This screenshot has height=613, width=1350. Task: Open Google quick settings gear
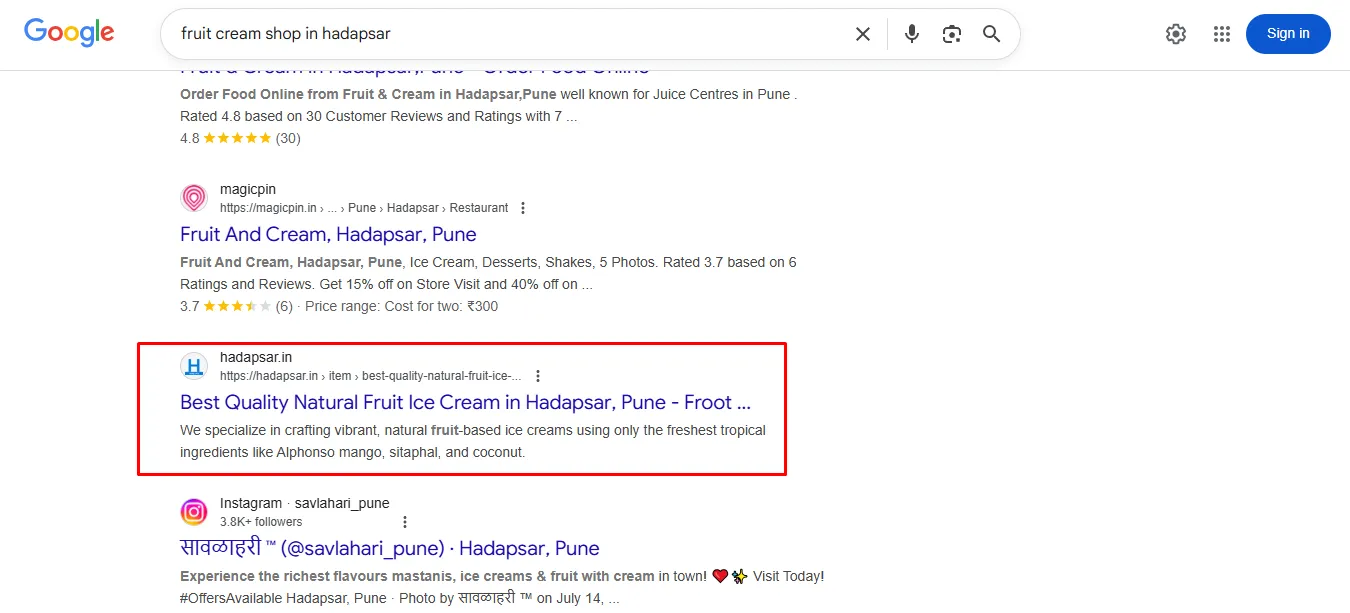tap(1175, 34)
